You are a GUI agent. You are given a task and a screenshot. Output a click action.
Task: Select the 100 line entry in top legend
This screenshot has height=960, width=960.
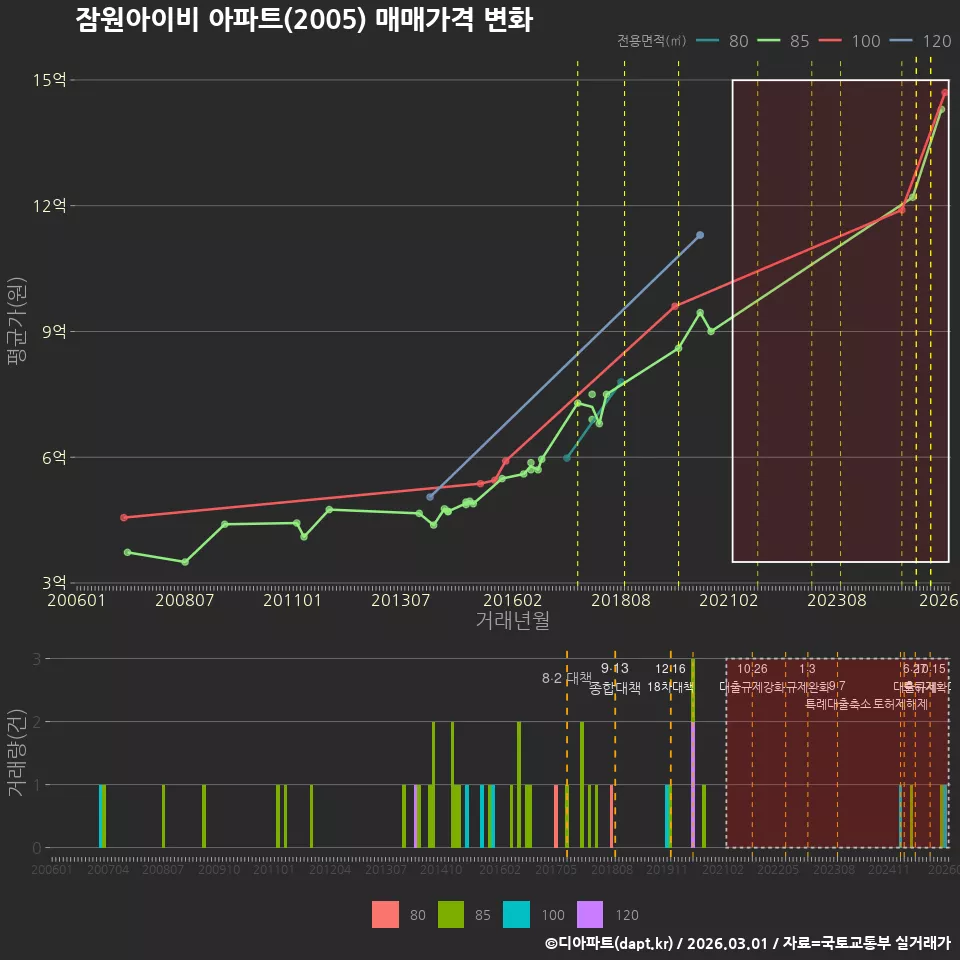click(x=849, y=41)
